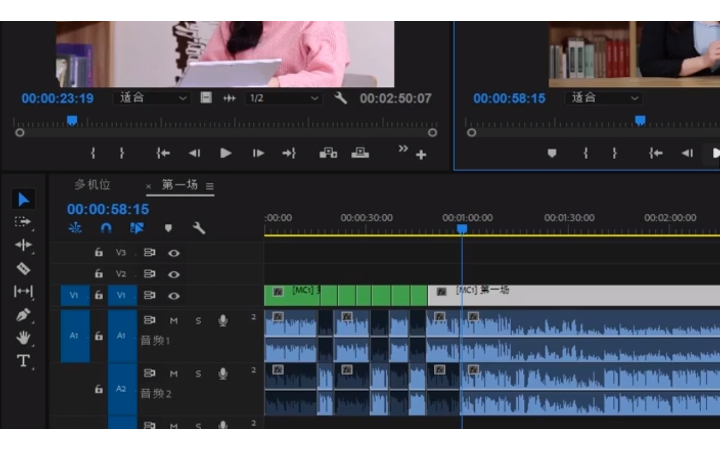Image resolution: width=720 pixels, height=450 pixels.
Task: Select the Hand tool
Action: pyautogui.click(x=23, y=337)
